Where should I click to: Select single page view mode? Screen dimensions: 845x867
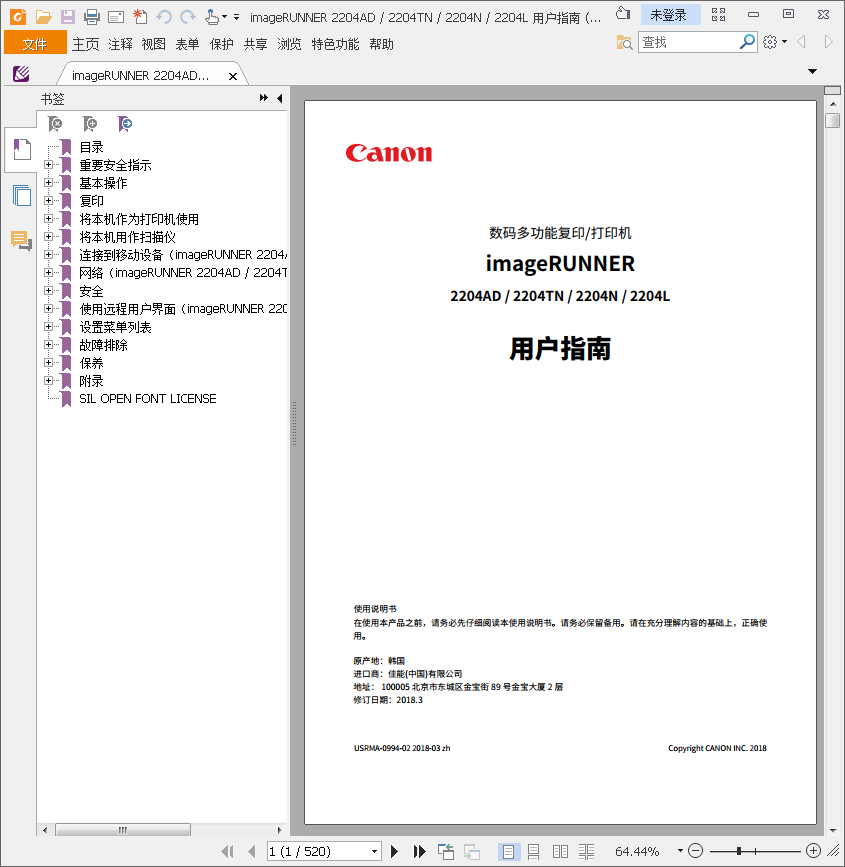508,852
